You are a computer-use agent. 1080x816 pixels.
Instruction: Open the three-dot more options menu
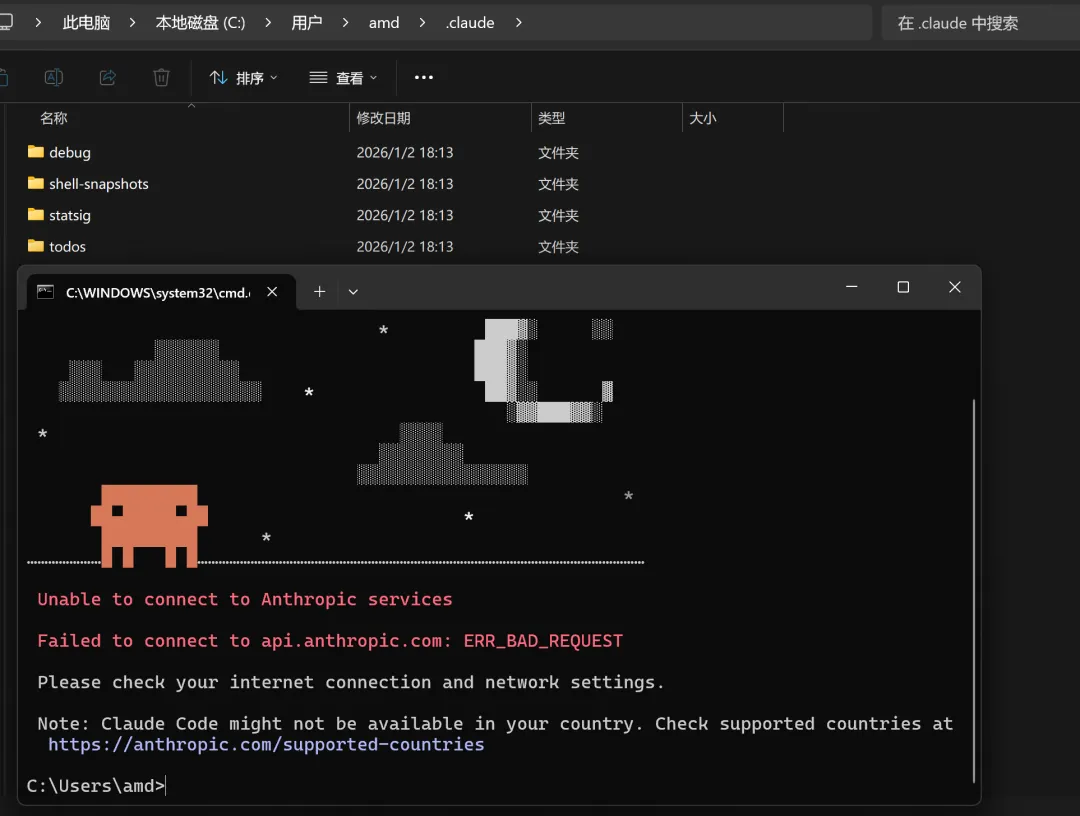(424, 77)
